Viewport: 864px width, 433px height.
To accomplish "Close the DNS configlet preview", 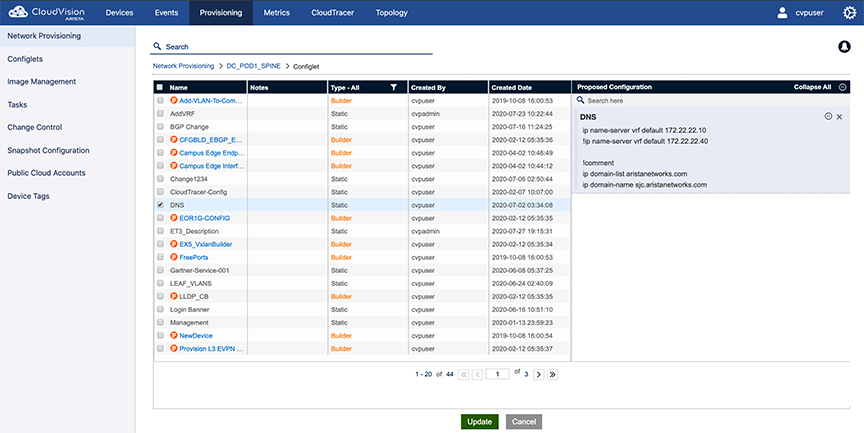I will (839, 117).
